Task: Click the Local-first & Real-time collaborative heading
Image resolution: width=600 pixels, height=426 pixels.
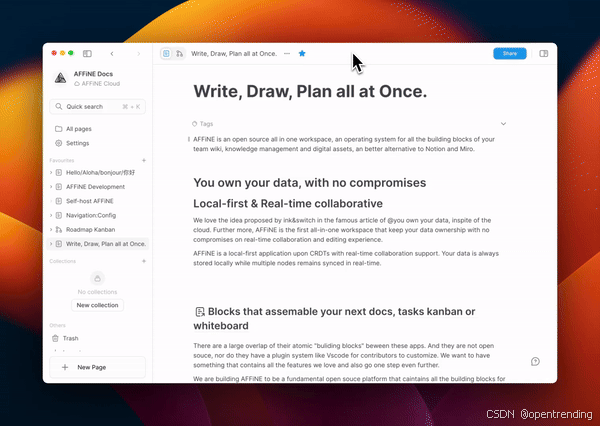Action: (288, 204)
